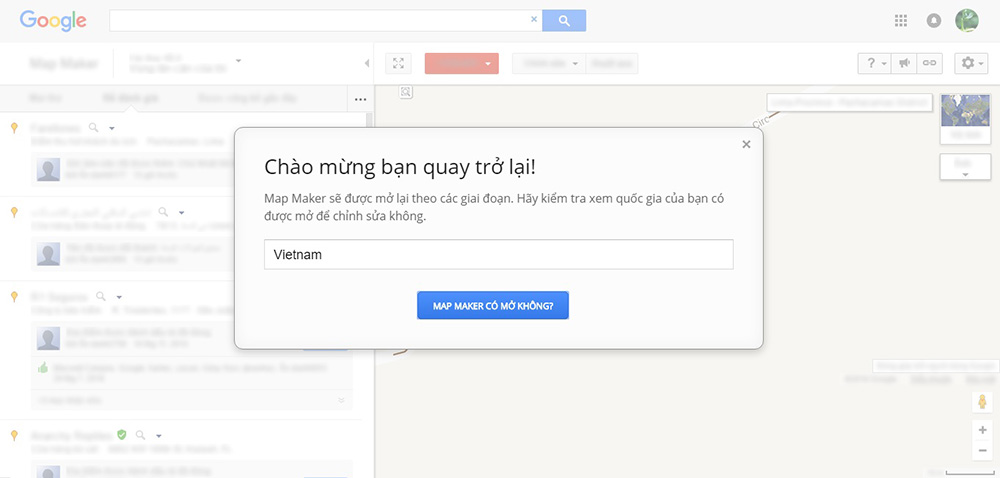Zoom out the map with minus button
Image resolution: width=1000 pixels, height=478 pixels.
pos(982,451)
